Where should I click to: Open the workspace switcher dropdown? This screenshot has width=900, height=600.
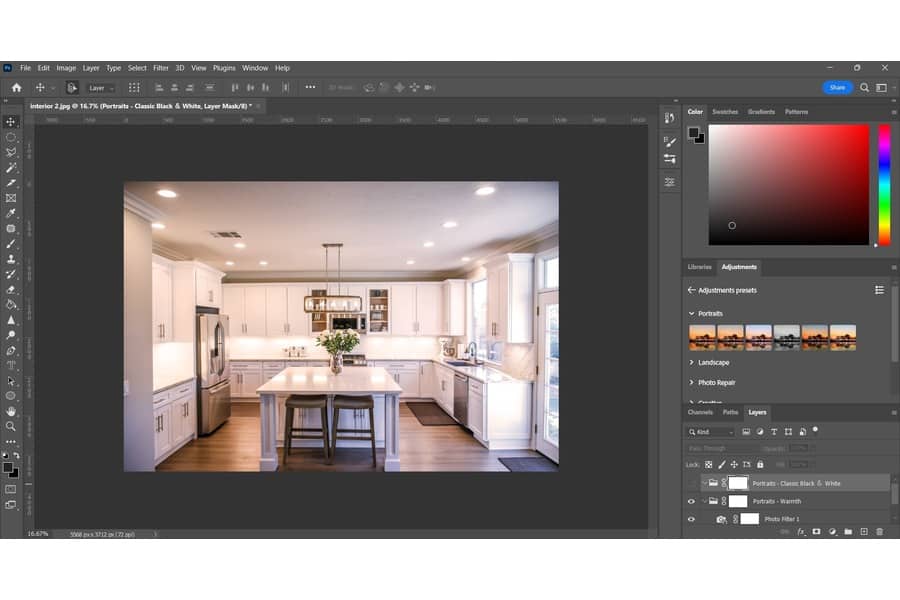(882, 87)
